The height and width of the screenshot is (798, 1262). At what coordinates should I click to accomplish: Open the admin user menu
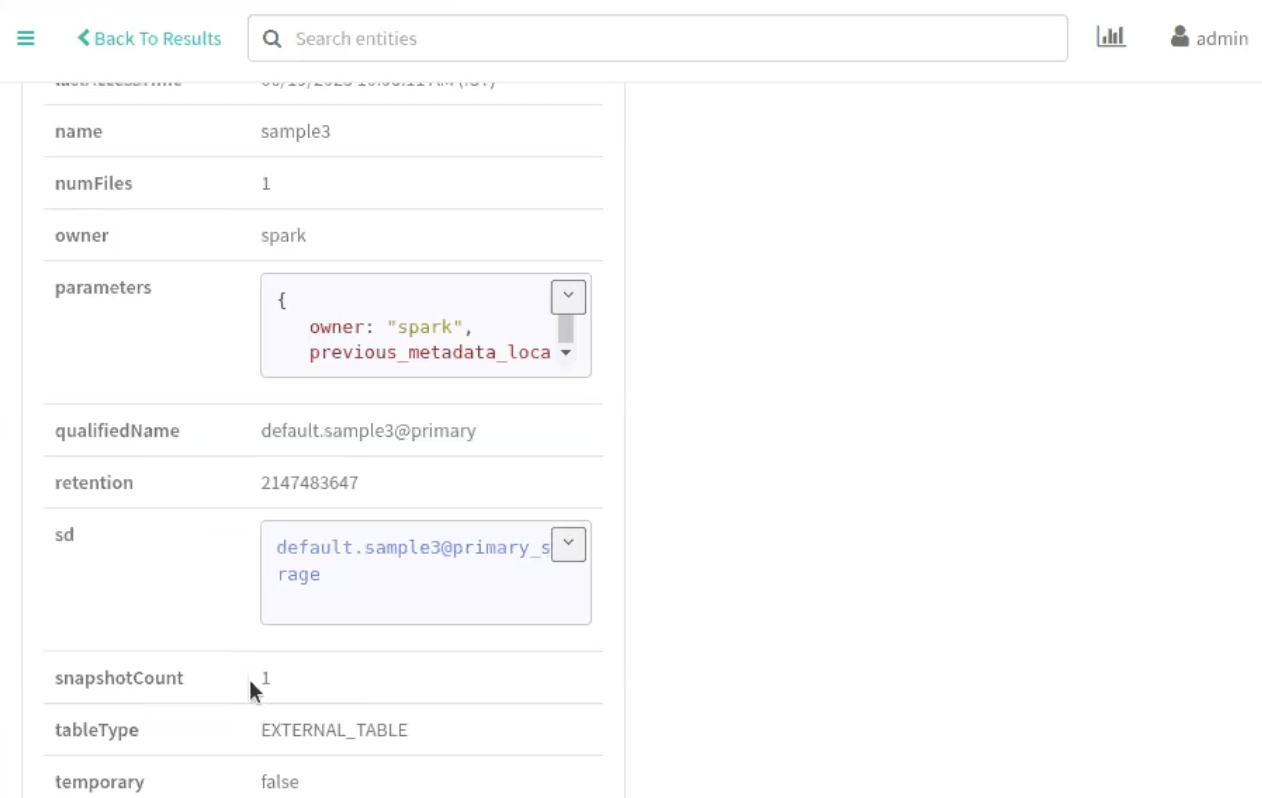pos(1209,38)
